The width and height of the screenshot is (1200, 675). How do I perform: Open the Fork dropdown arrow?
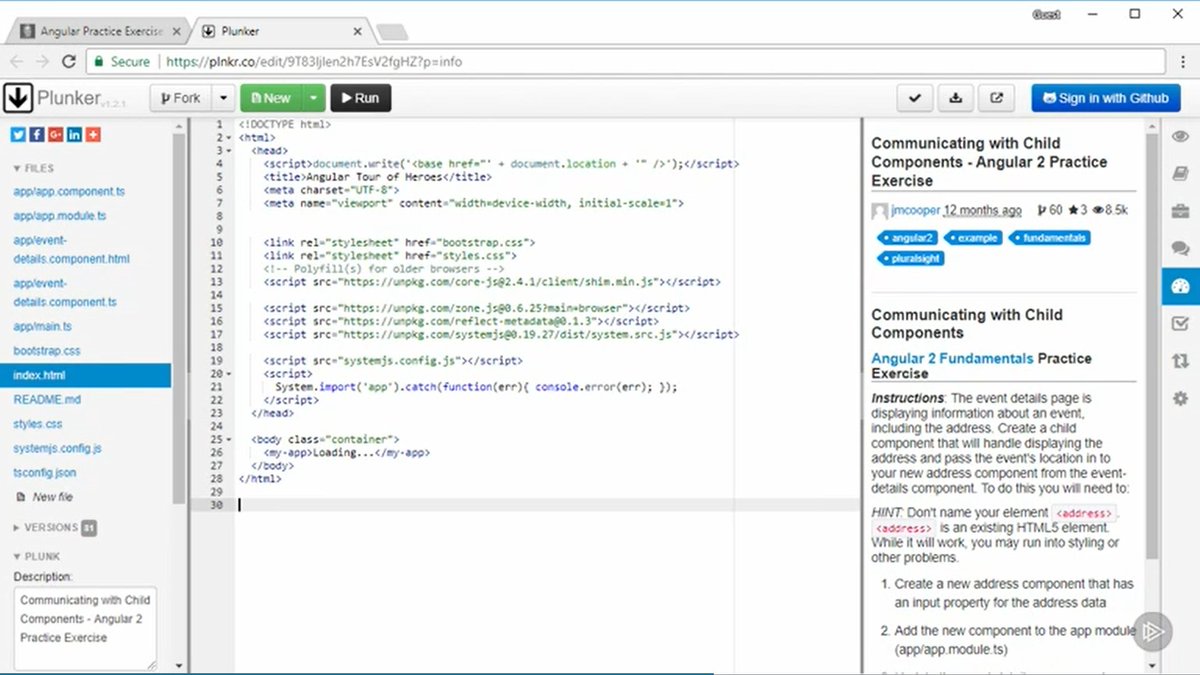[x=223, y=98]
